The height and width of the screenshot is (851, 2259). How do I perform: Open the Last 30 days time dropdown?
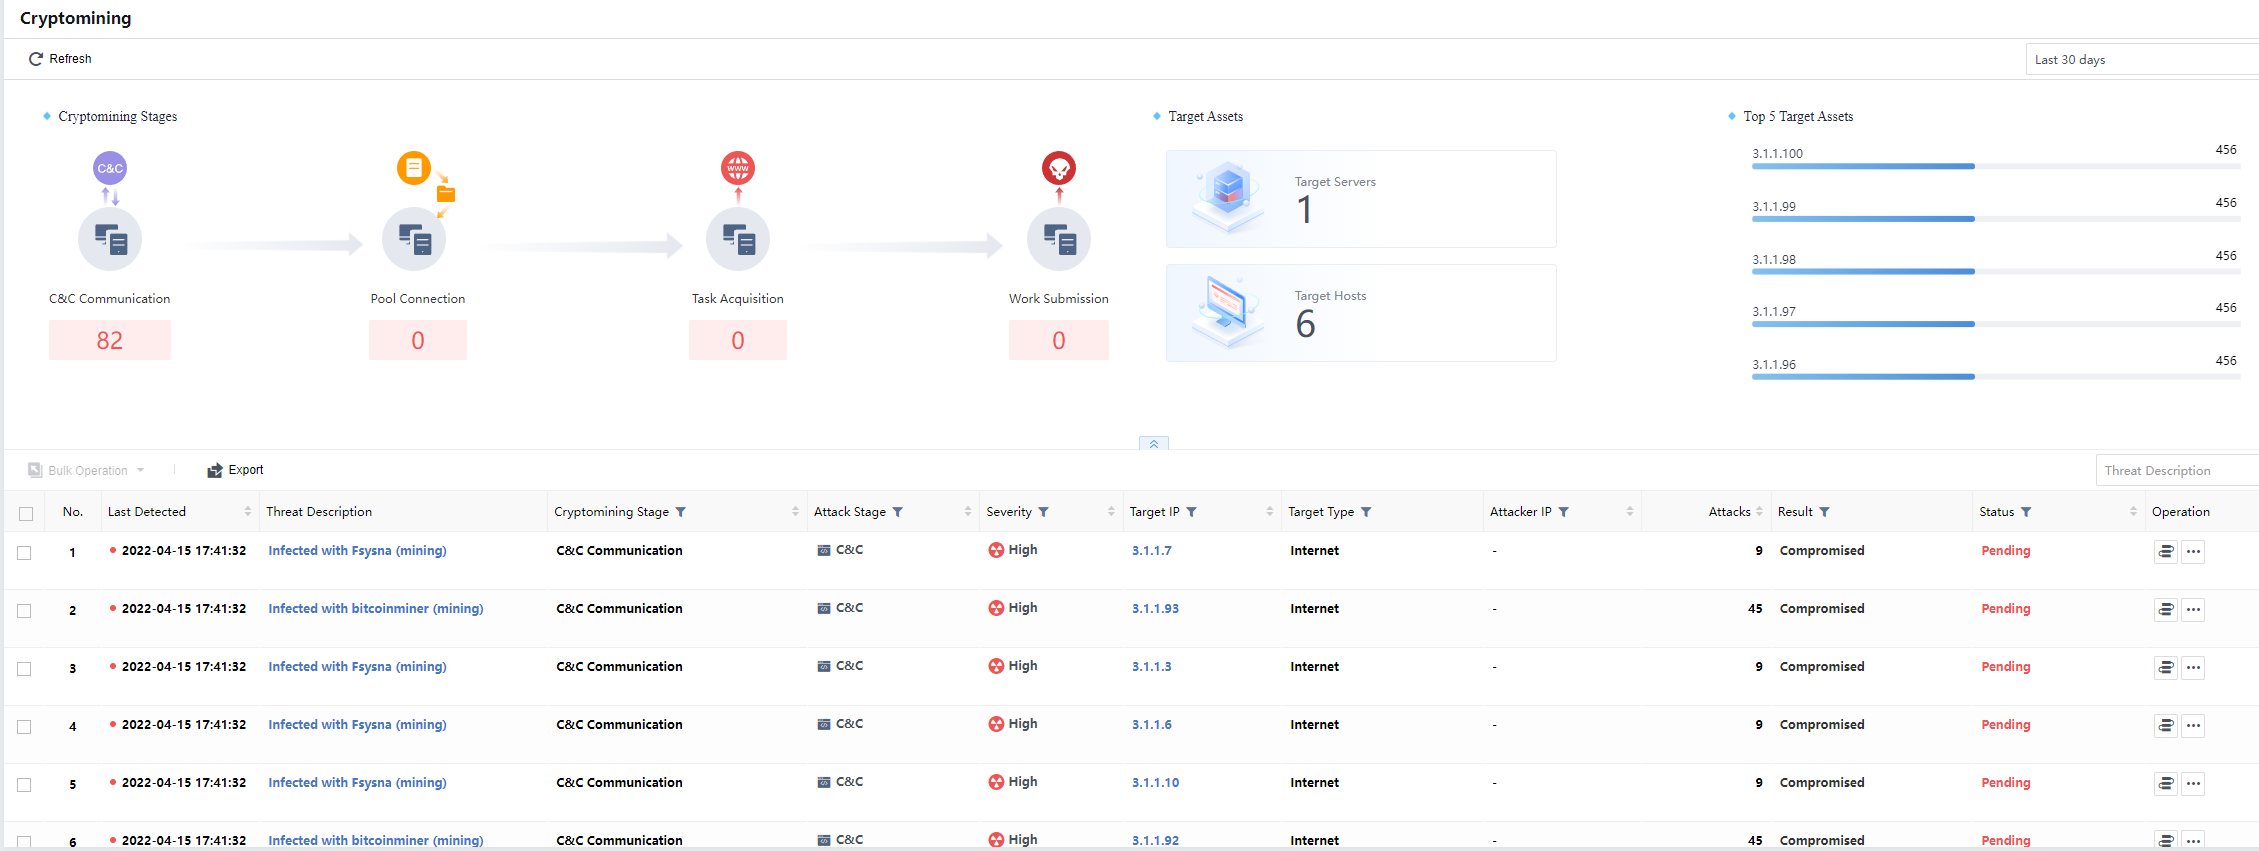2140,59
